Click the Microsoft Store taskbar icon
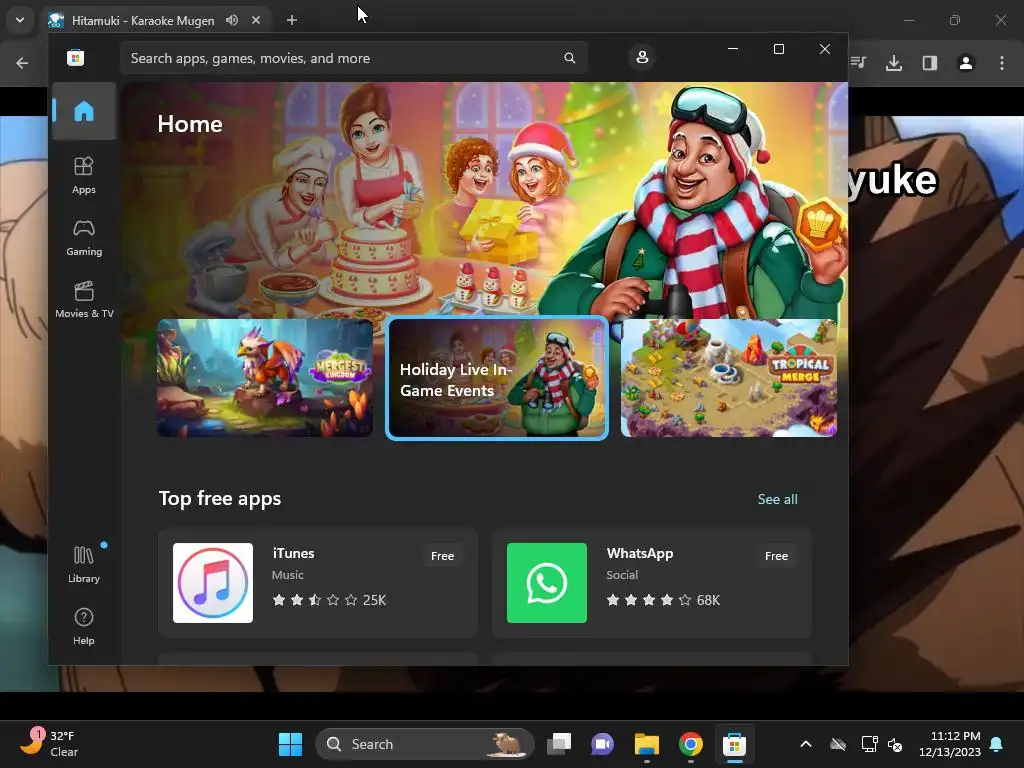This screenshot has height=768, width=1024. (734, 744)
